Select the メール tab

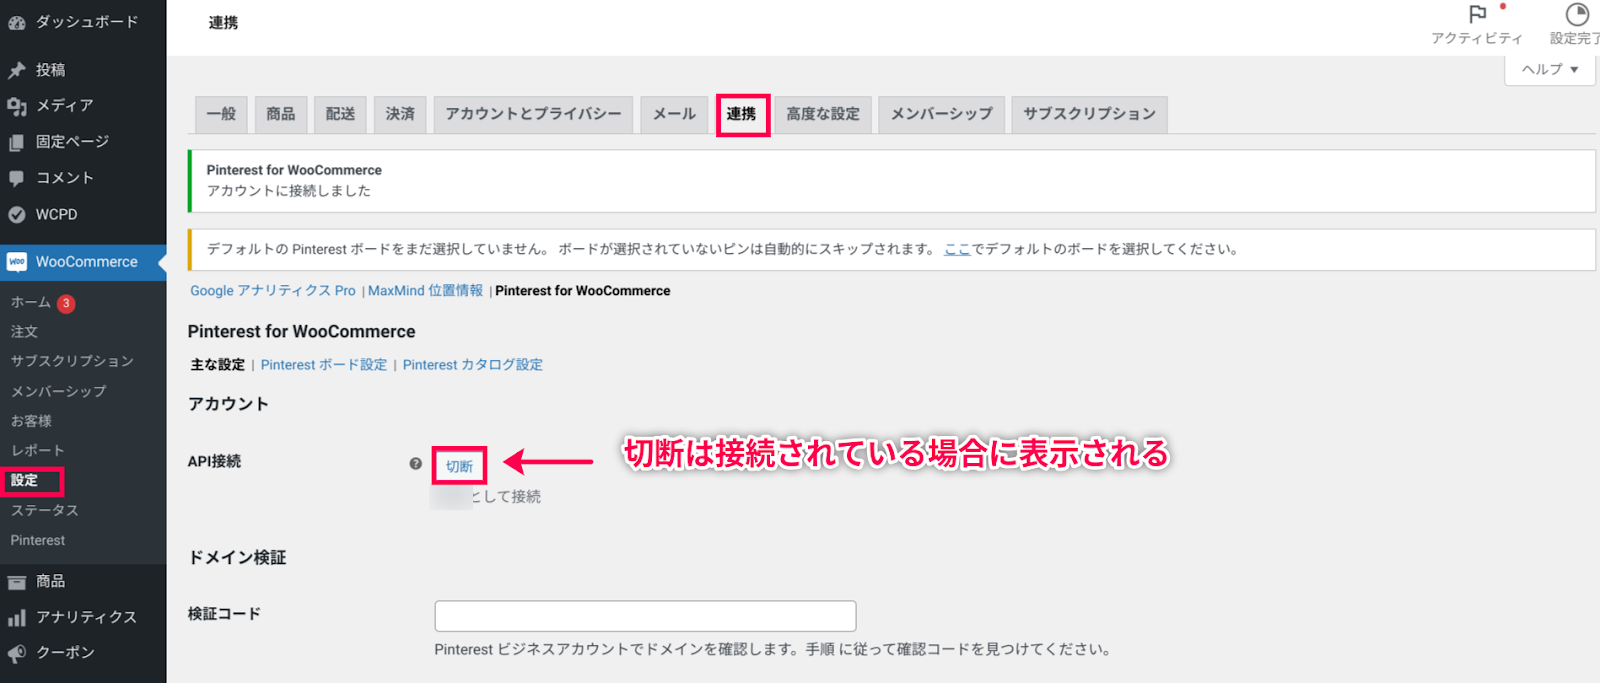click(675, 114)
